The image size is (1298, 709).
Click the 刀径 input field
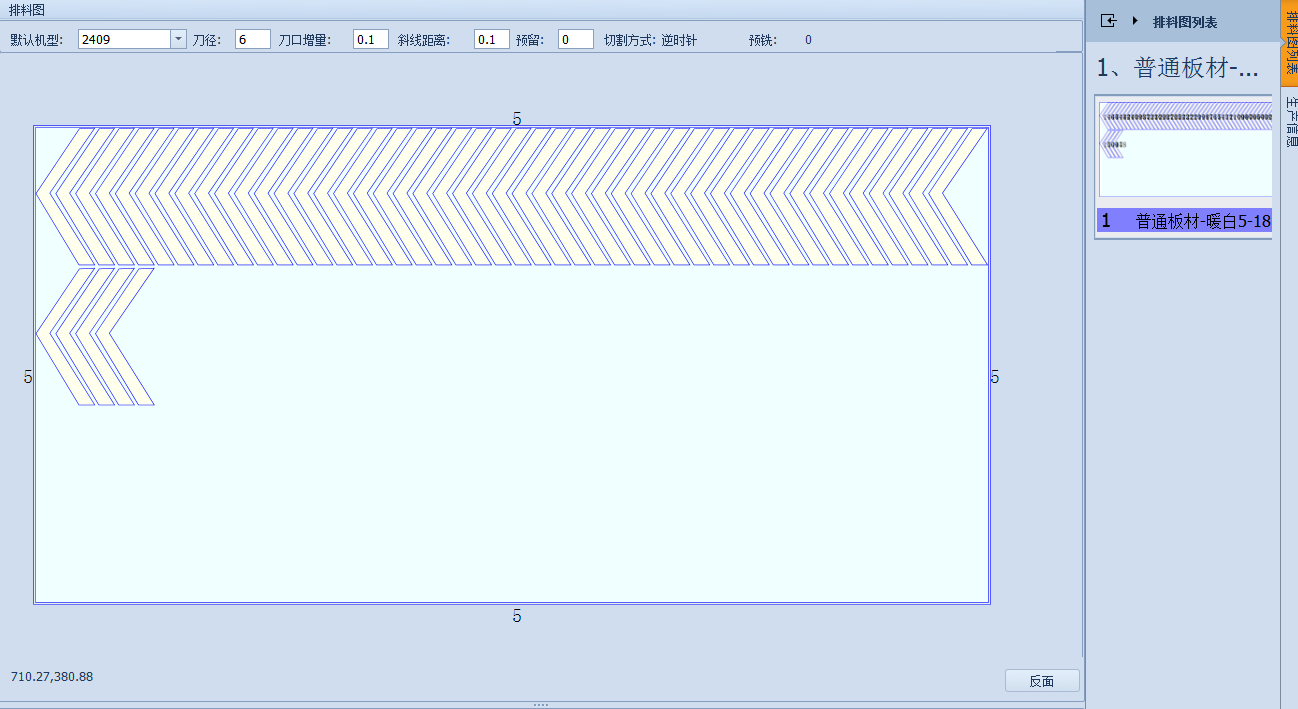click(x=253, y=39)
